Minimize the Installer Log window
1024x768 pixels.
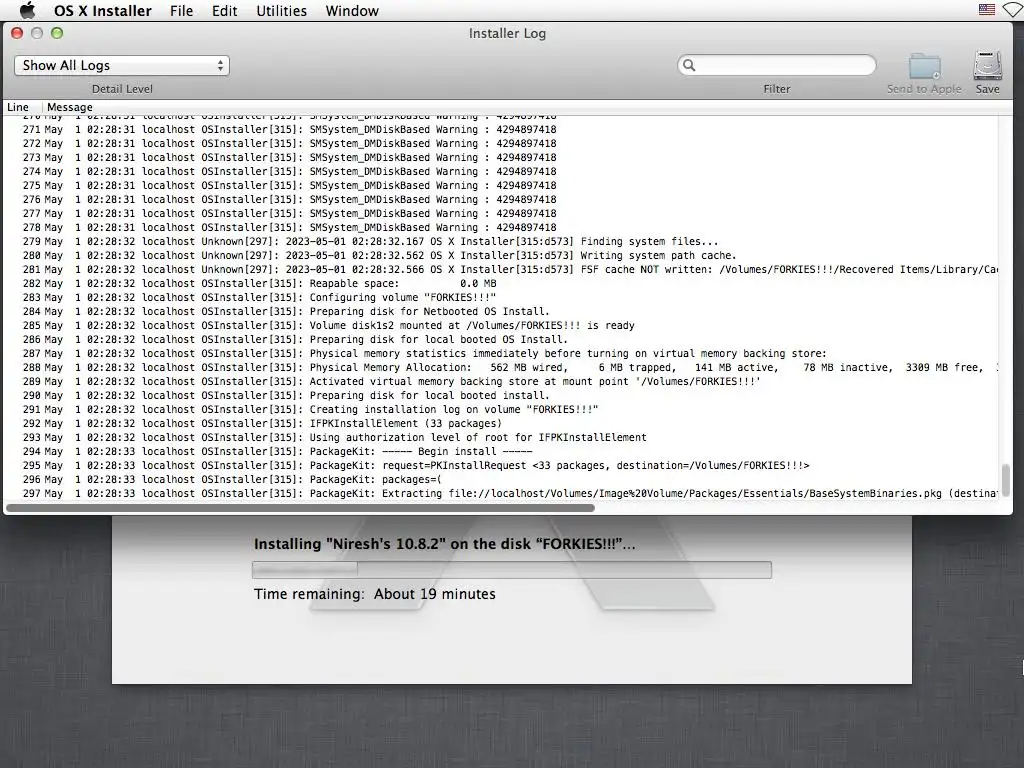(37, 33)
